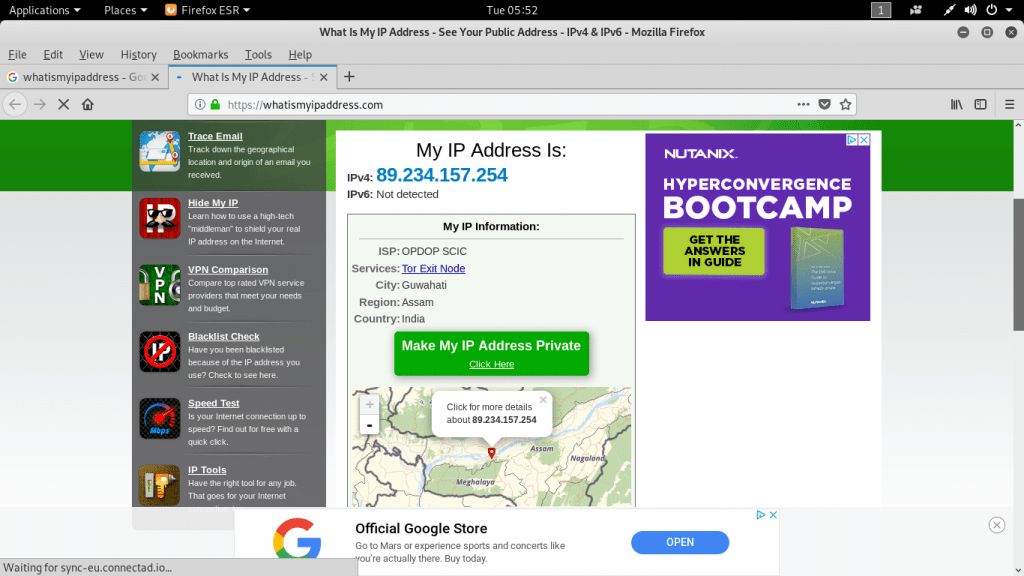Click the workspace 1 indicator
This screenshot has width=1024, height=576.
tap(881, 10)
